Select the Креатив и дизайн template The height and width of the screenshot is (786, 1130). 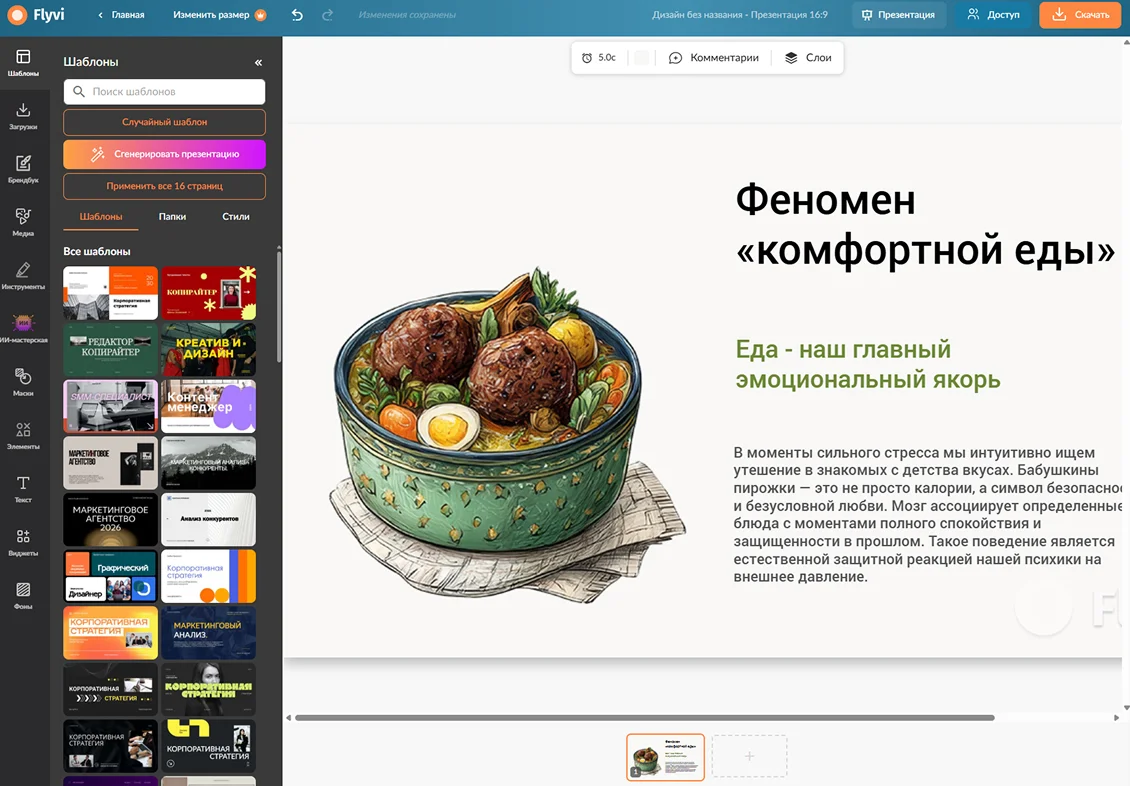tap(208, 349)
